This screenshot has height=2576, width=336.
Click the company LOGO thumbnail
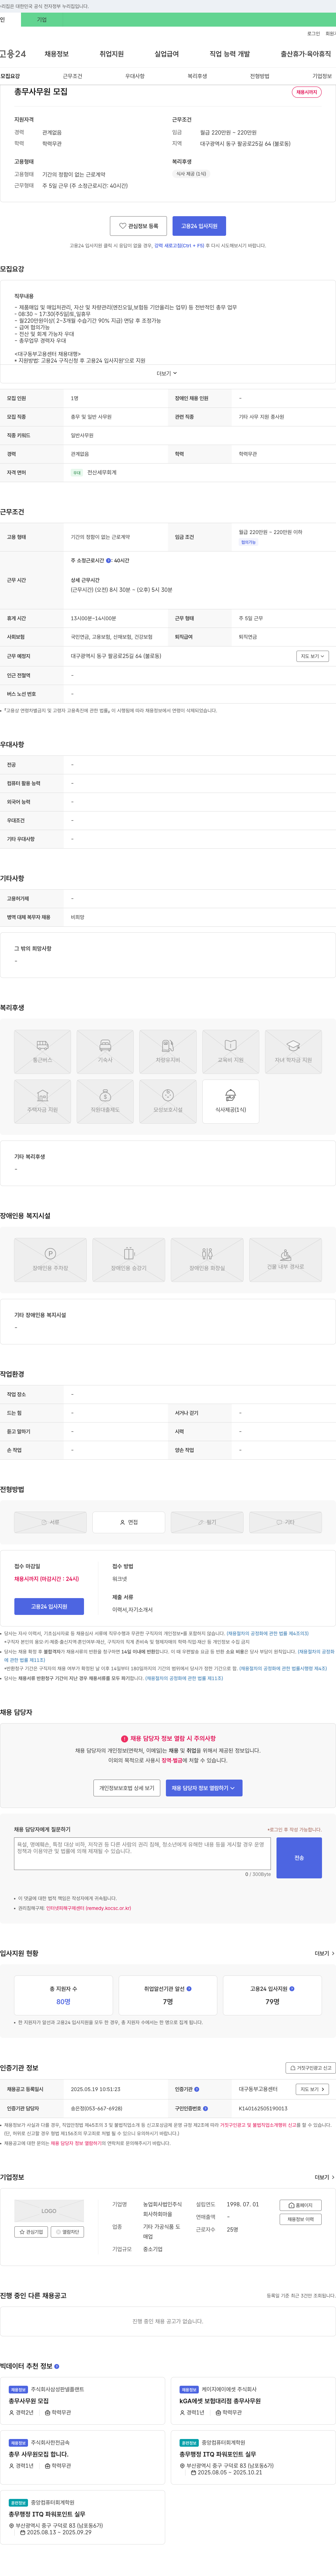click(x=49, y=2211)
